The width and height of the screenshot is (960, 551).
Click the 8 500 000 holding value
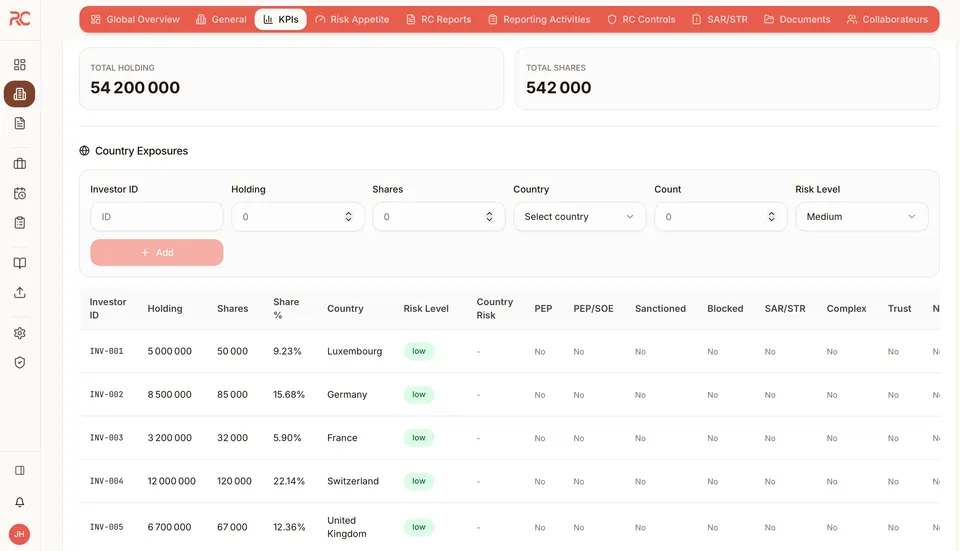170,395
